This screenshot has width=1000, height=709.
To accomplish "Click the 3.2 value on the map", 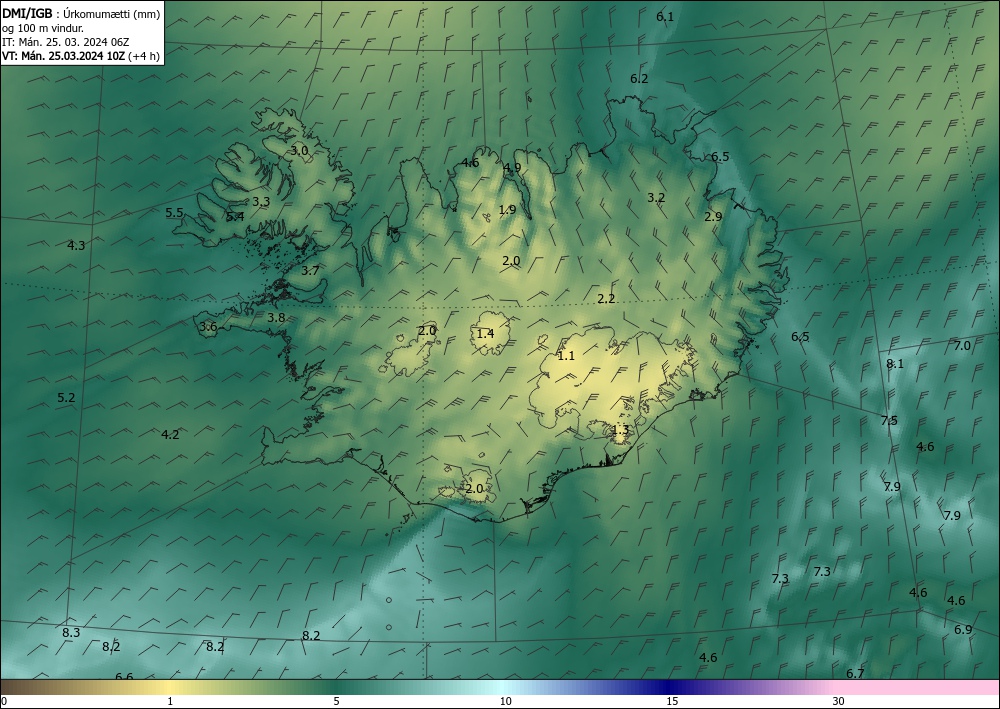I will pyautogui.click(x=656, y=198).
